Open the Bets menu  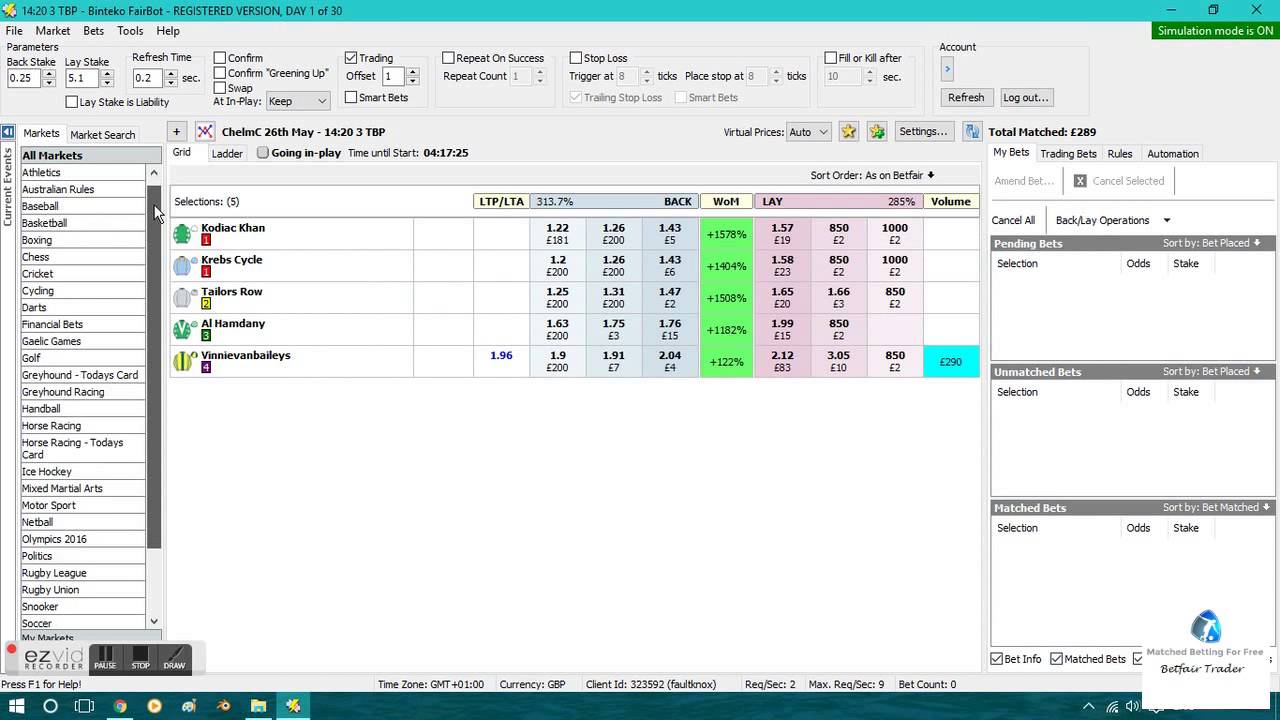point(94,31)
